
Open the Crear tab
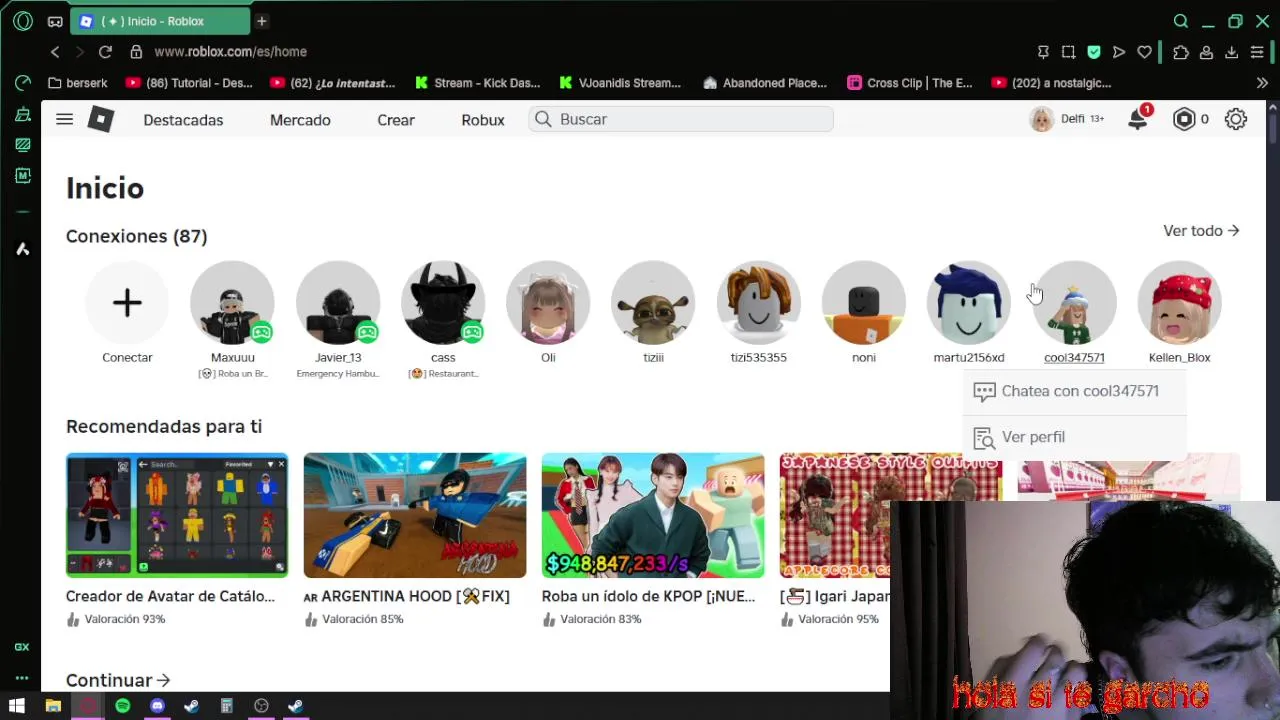point(396,120)
